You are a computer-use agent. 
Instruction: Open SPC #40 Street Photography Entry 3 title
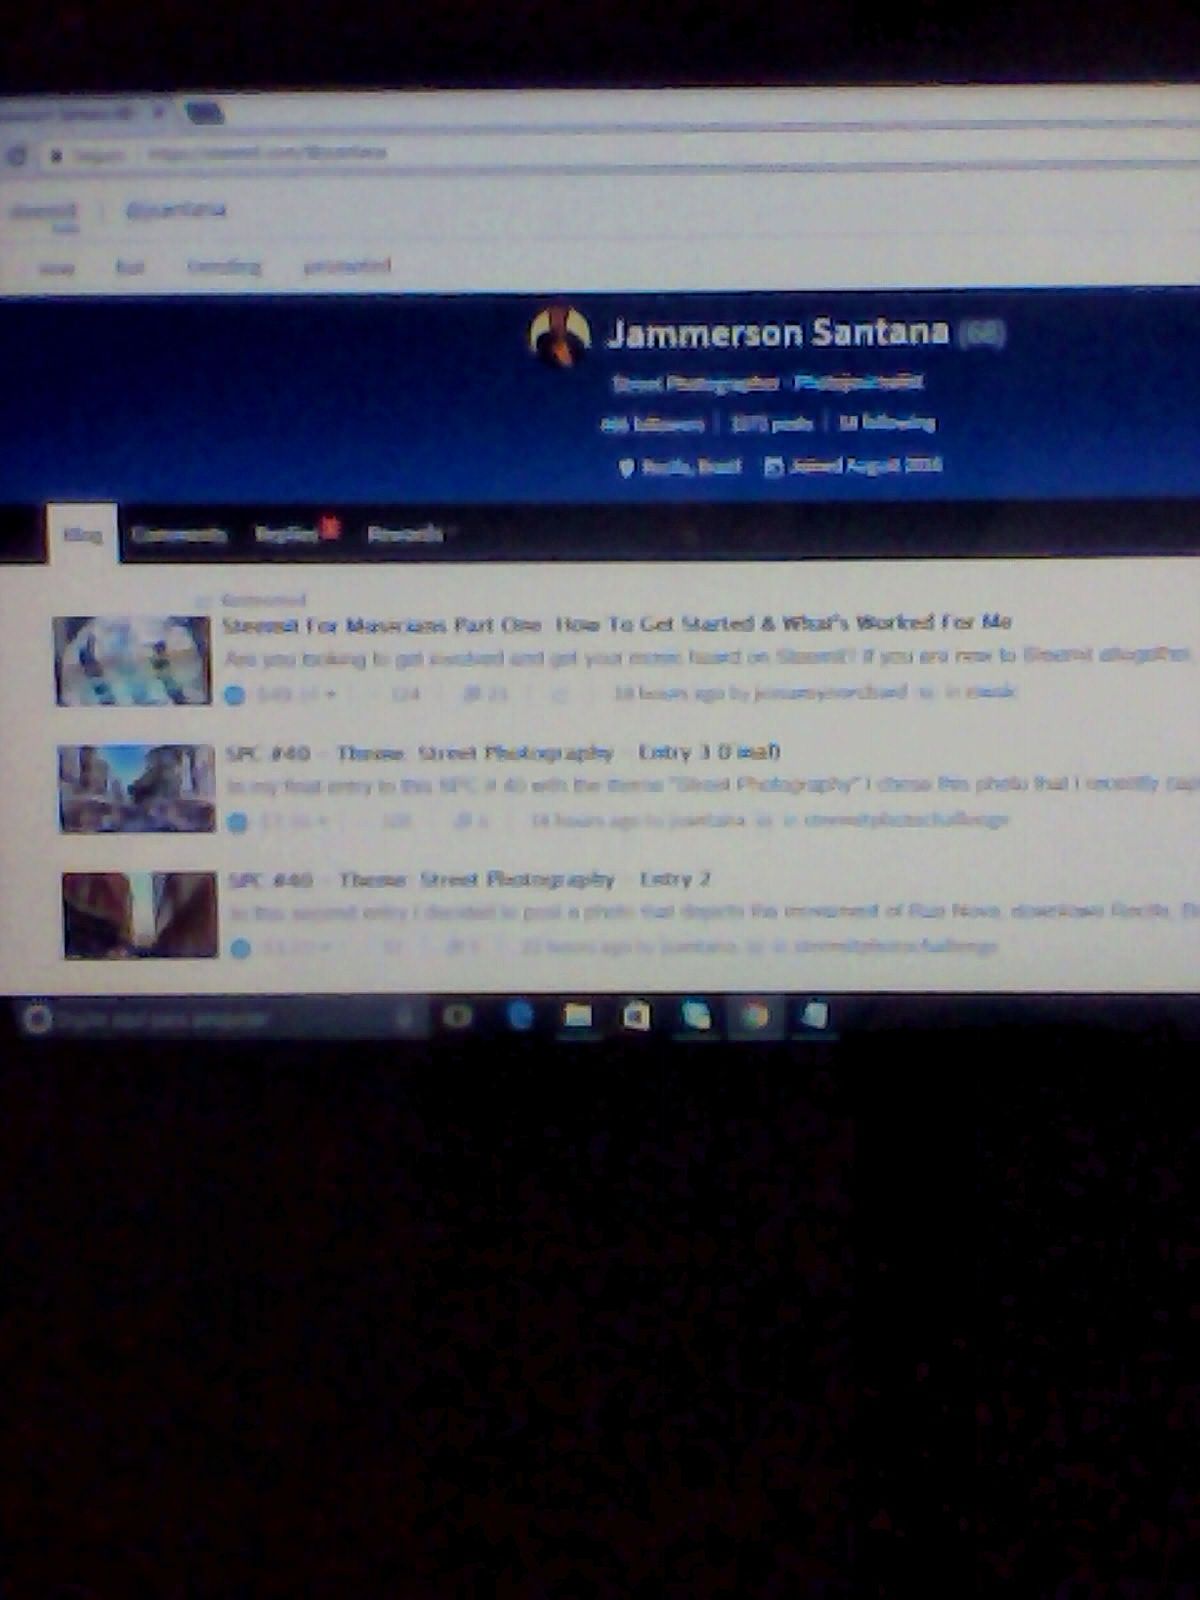click(x=503, y=752)
